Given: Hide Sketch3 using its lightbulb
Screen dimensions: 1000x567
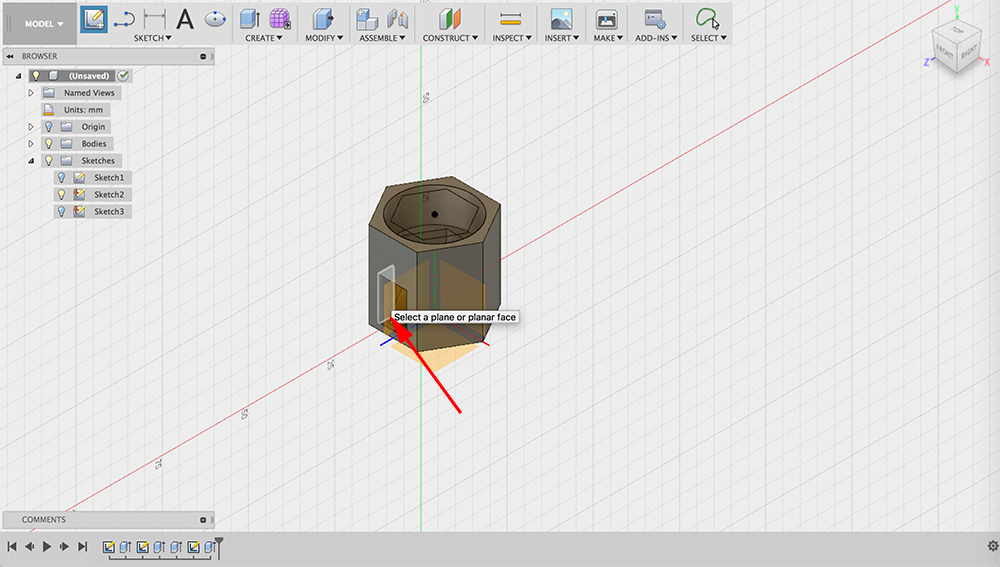Looking at the screenshot, I should click(61, 211).
